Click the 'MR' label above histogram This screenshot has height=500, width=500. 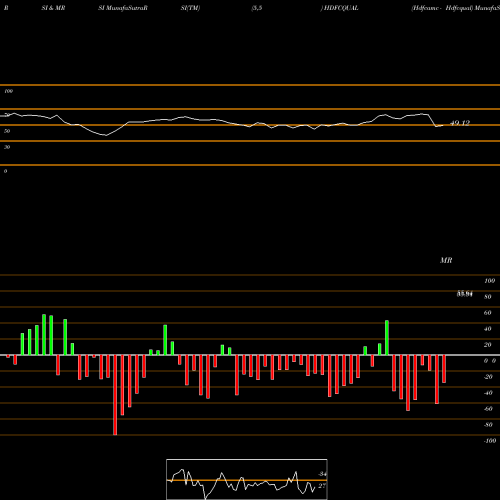(x=446, y=260)
